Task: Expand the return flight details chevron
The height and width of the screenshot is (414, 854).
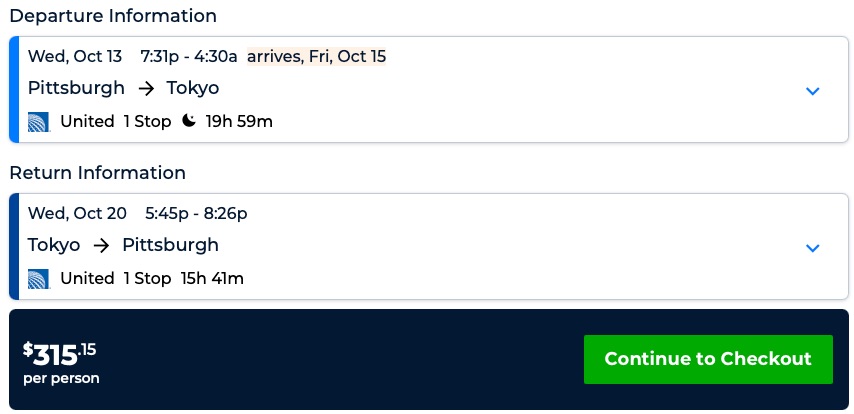Action: click(812, 247)
